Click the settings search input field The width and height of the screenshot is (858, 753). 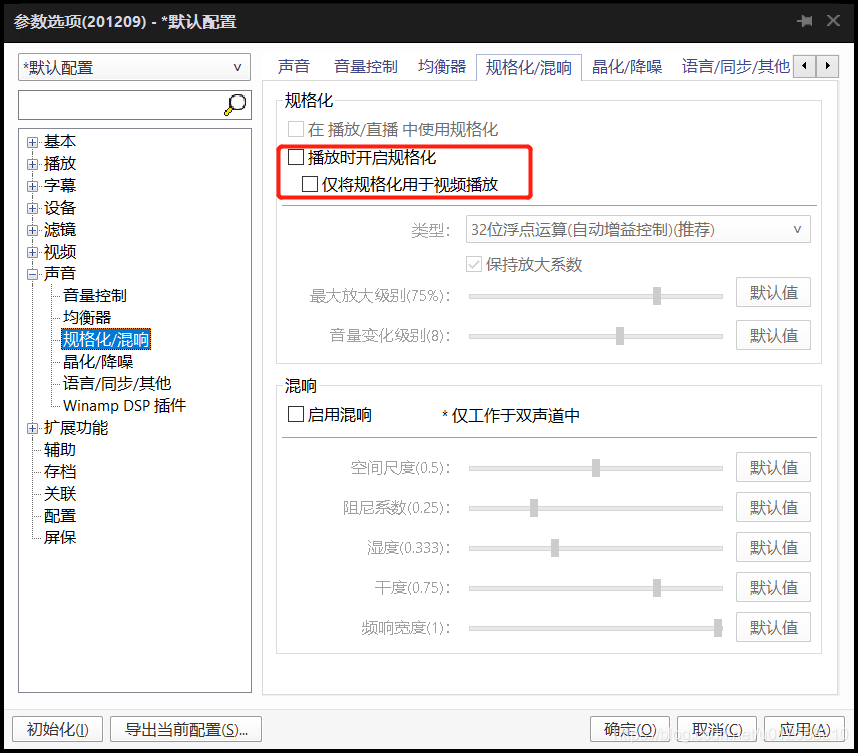[x=120, y=105]
